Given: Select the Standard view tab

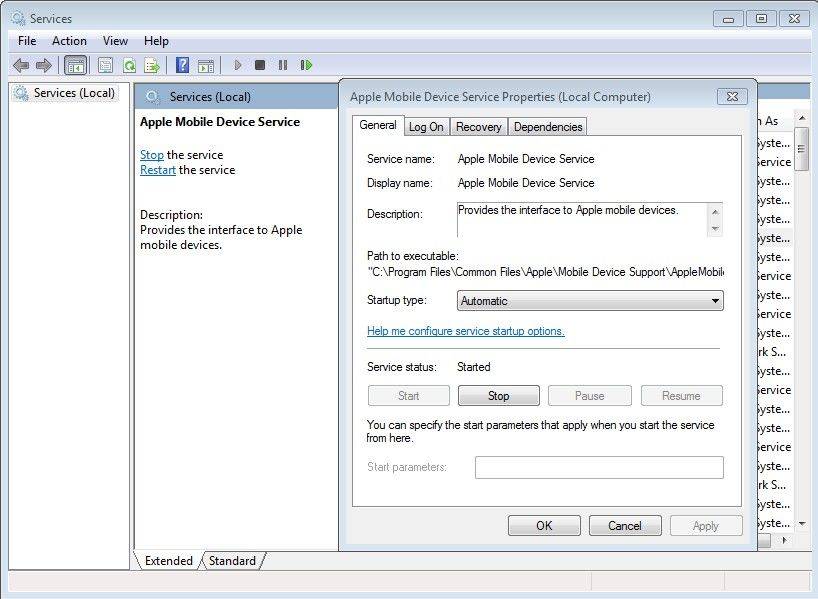Looking at the screenshot, I should click(232, 561).
